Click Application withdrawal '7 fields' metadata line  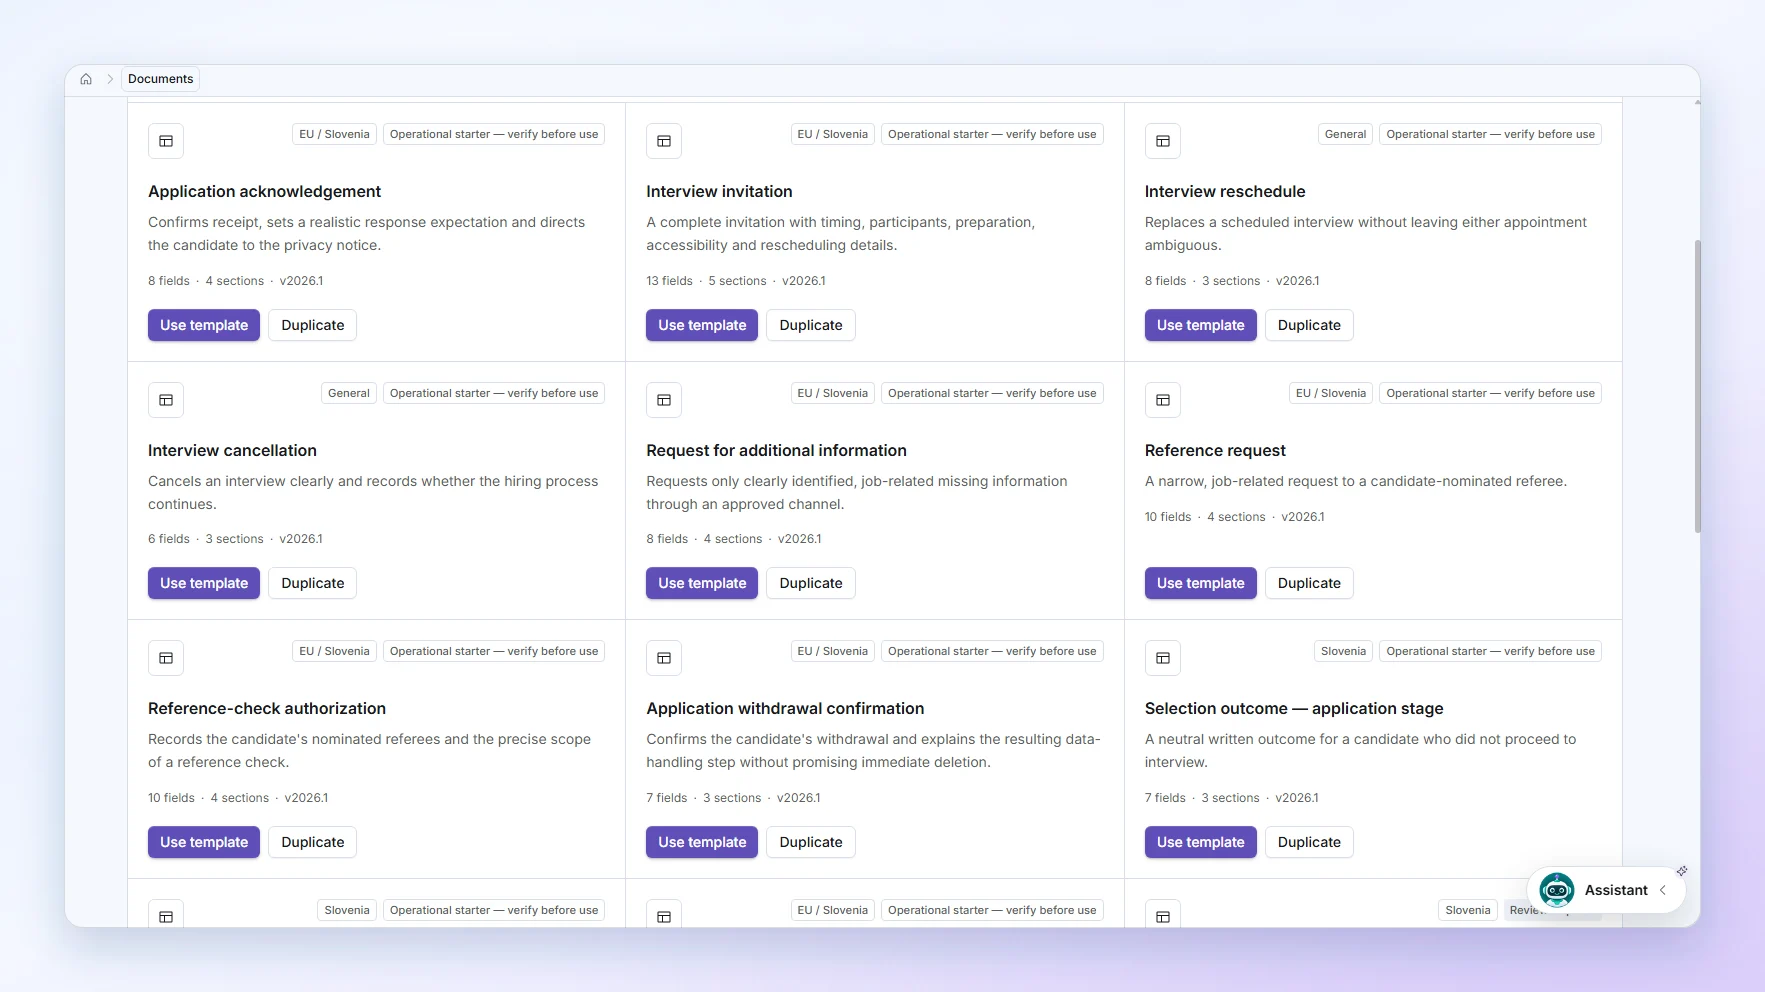(x=733, y=798)
